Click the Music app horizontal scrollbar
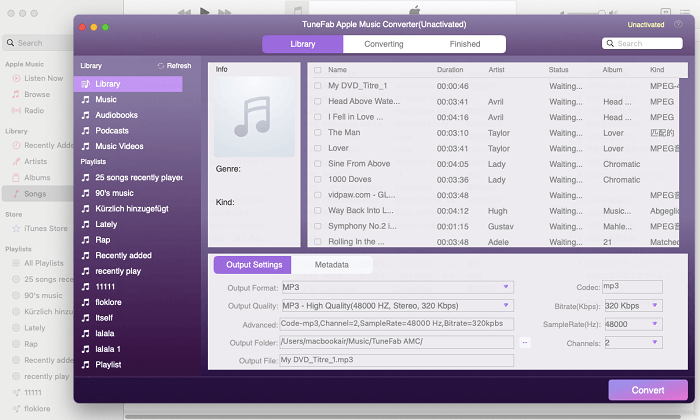The image size is (700, 420). tap(403, 417)
